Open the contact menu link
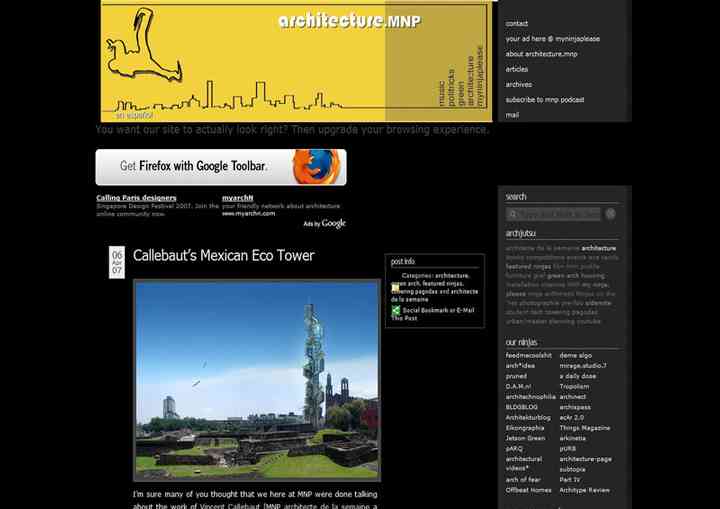This screenshot has width=720, height=509. [517, 23]
